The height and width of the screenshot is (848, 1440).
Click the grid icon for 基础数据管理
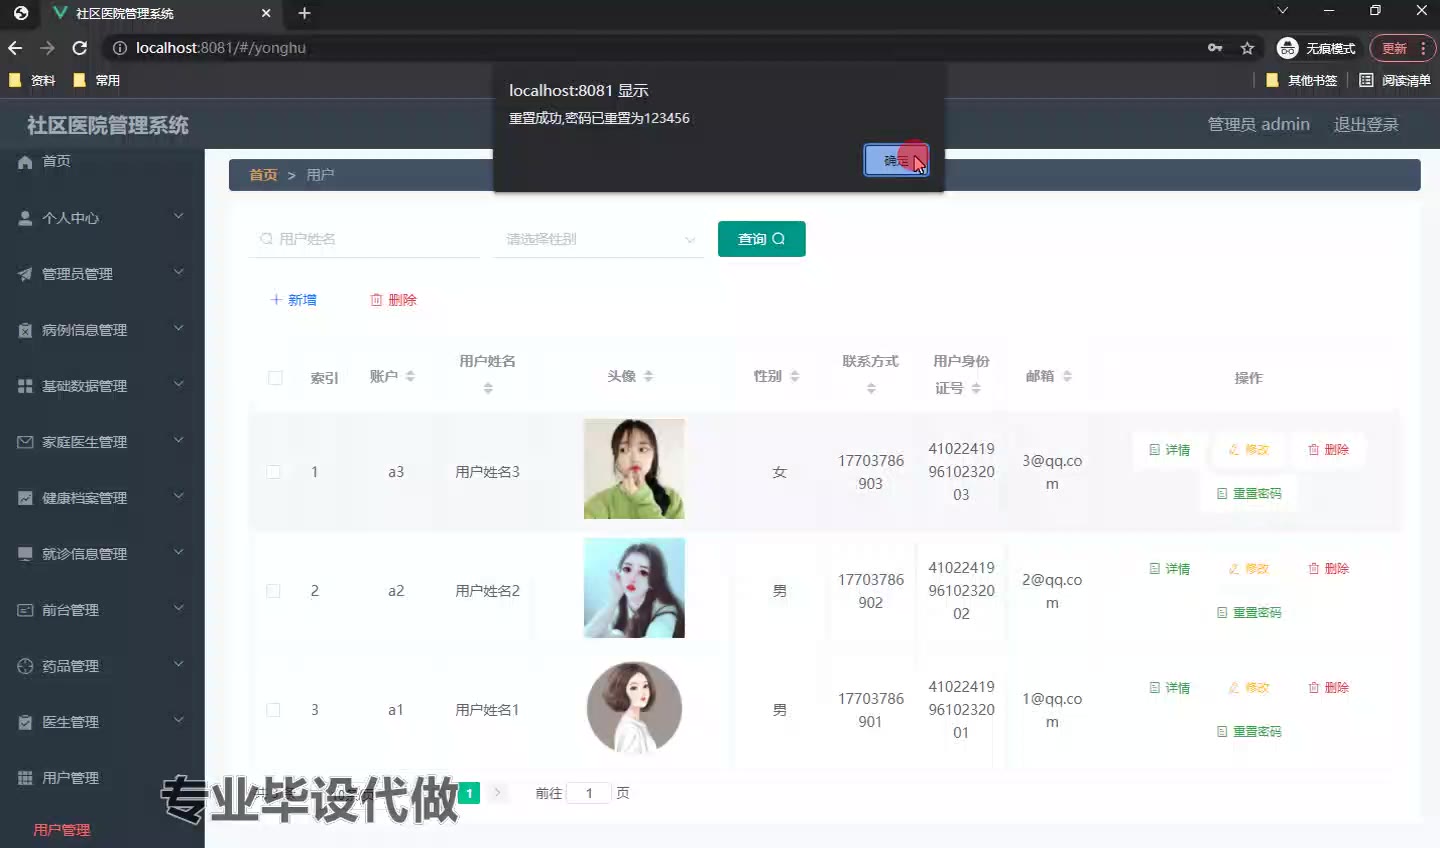tap(25, 386)
